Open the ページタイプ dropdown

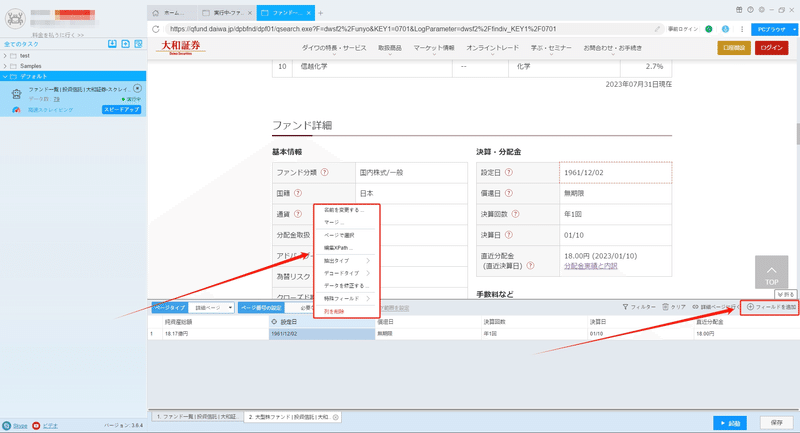coord(211,308)
